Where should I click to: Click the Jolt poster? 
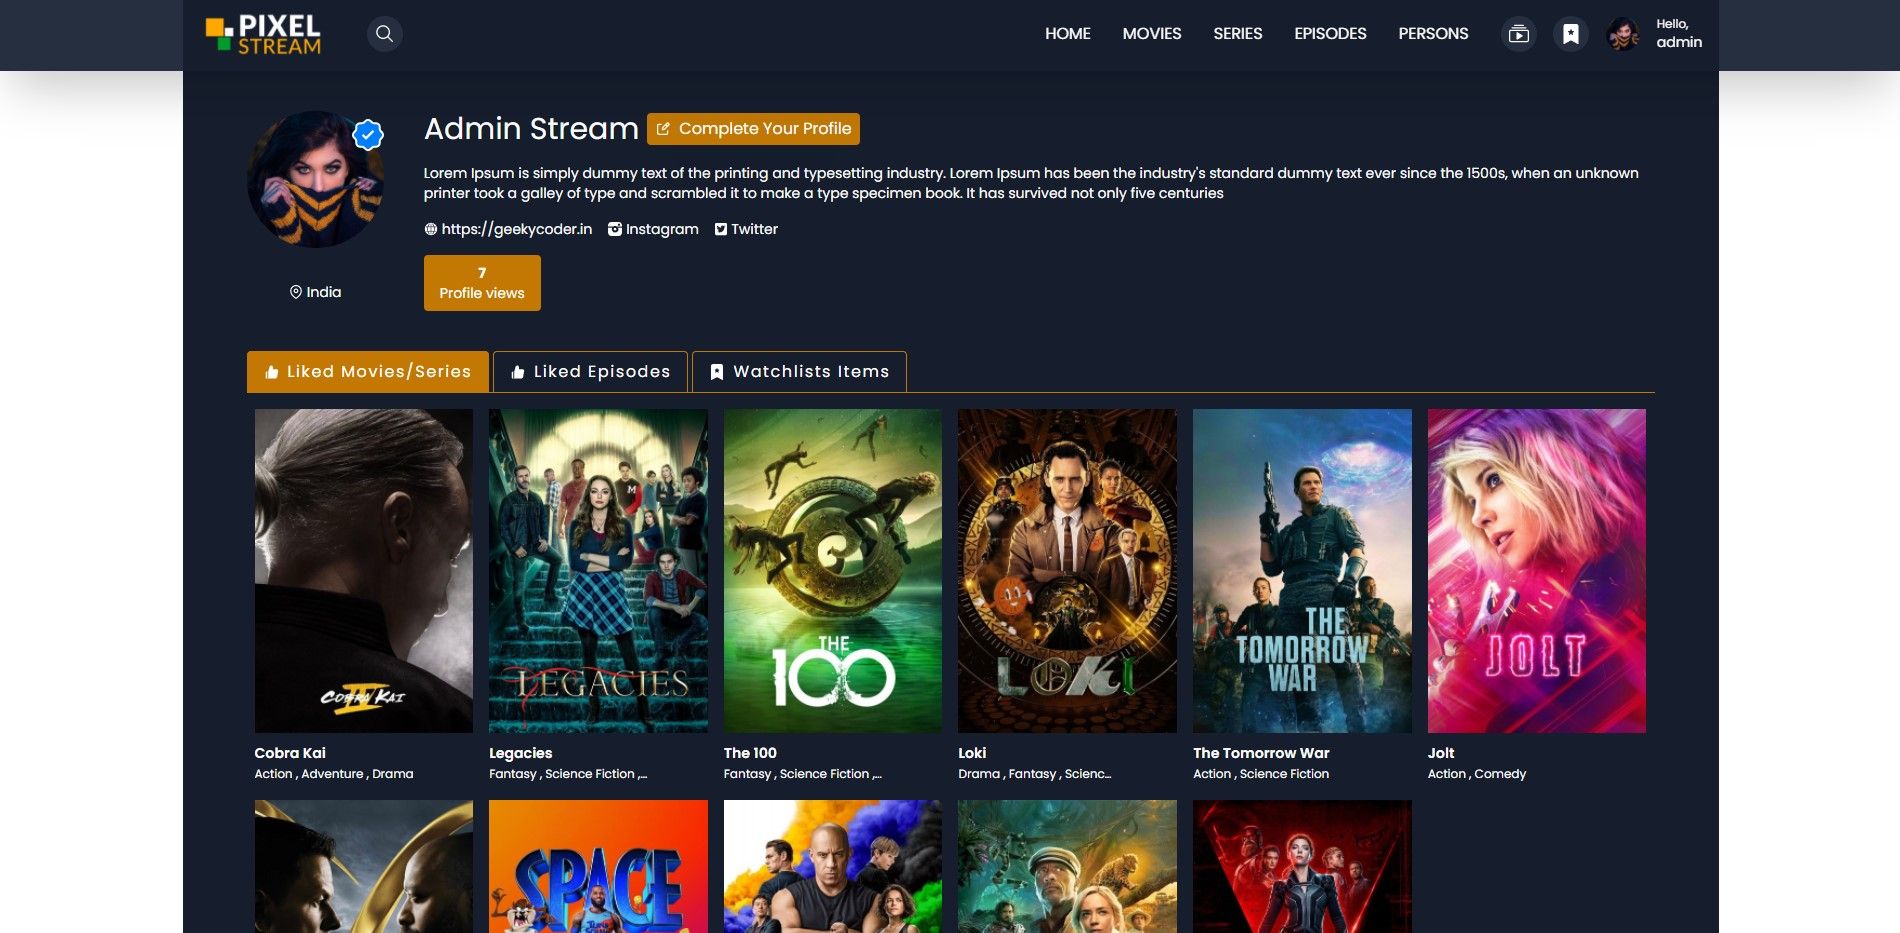click(1537, 571)
